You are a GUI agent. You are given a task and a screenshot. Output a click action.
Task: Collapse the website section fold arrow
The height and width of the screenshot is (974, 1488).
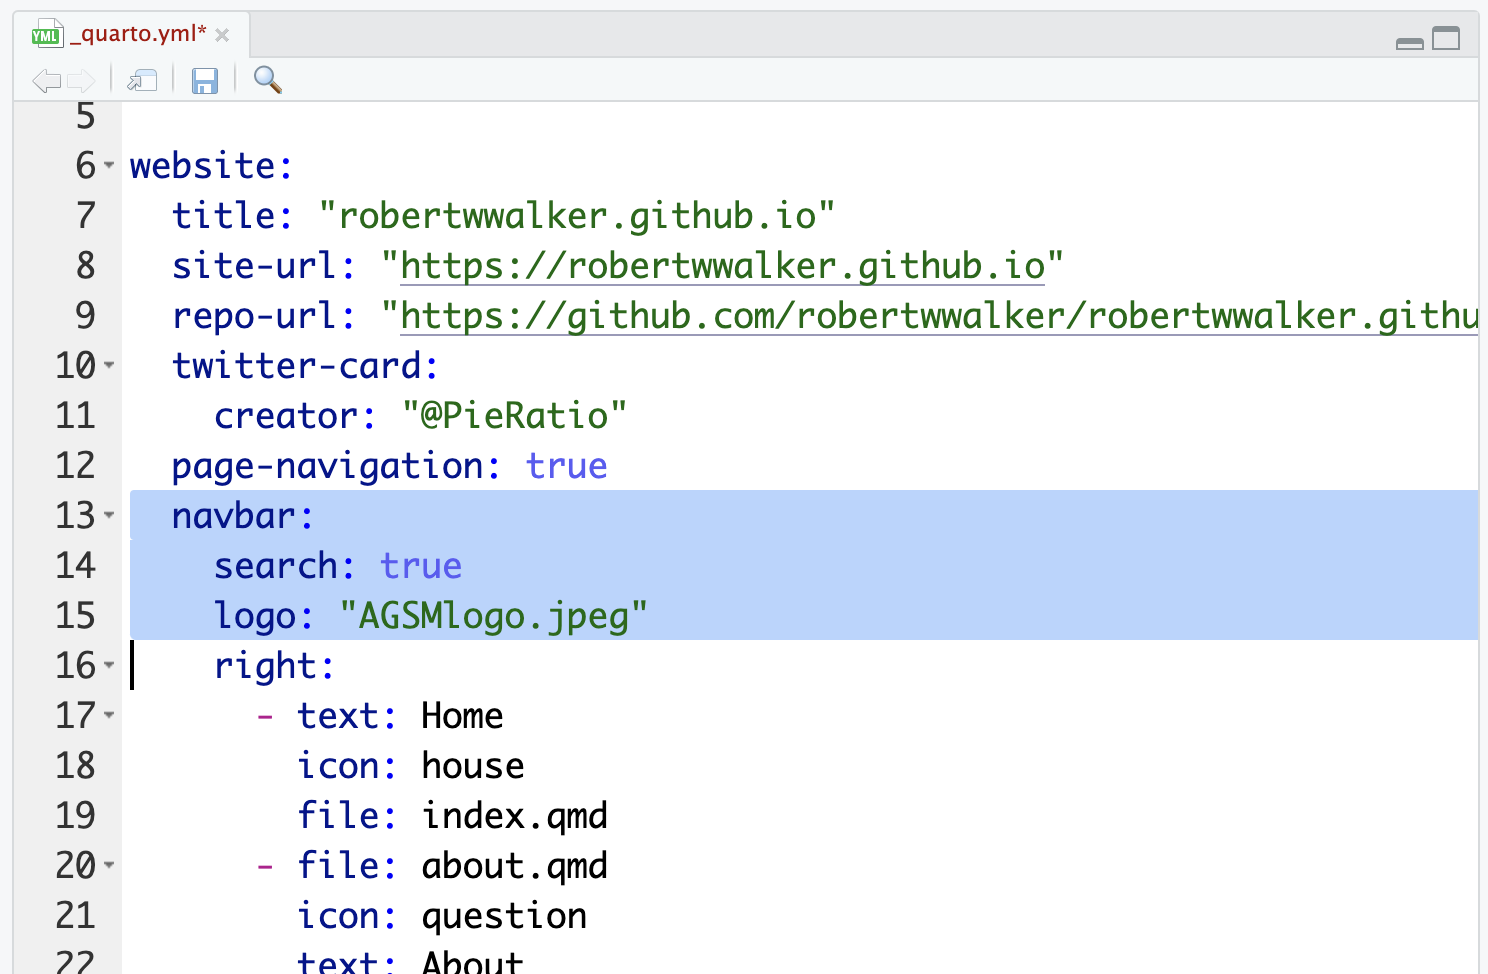click(x=109, y=165)
